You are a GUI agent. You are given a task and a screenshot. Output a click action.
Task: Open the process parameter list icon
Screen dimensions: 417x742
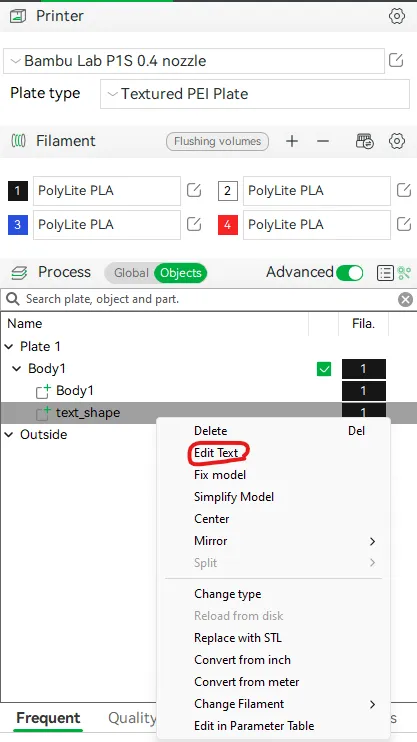coord(385,273)
